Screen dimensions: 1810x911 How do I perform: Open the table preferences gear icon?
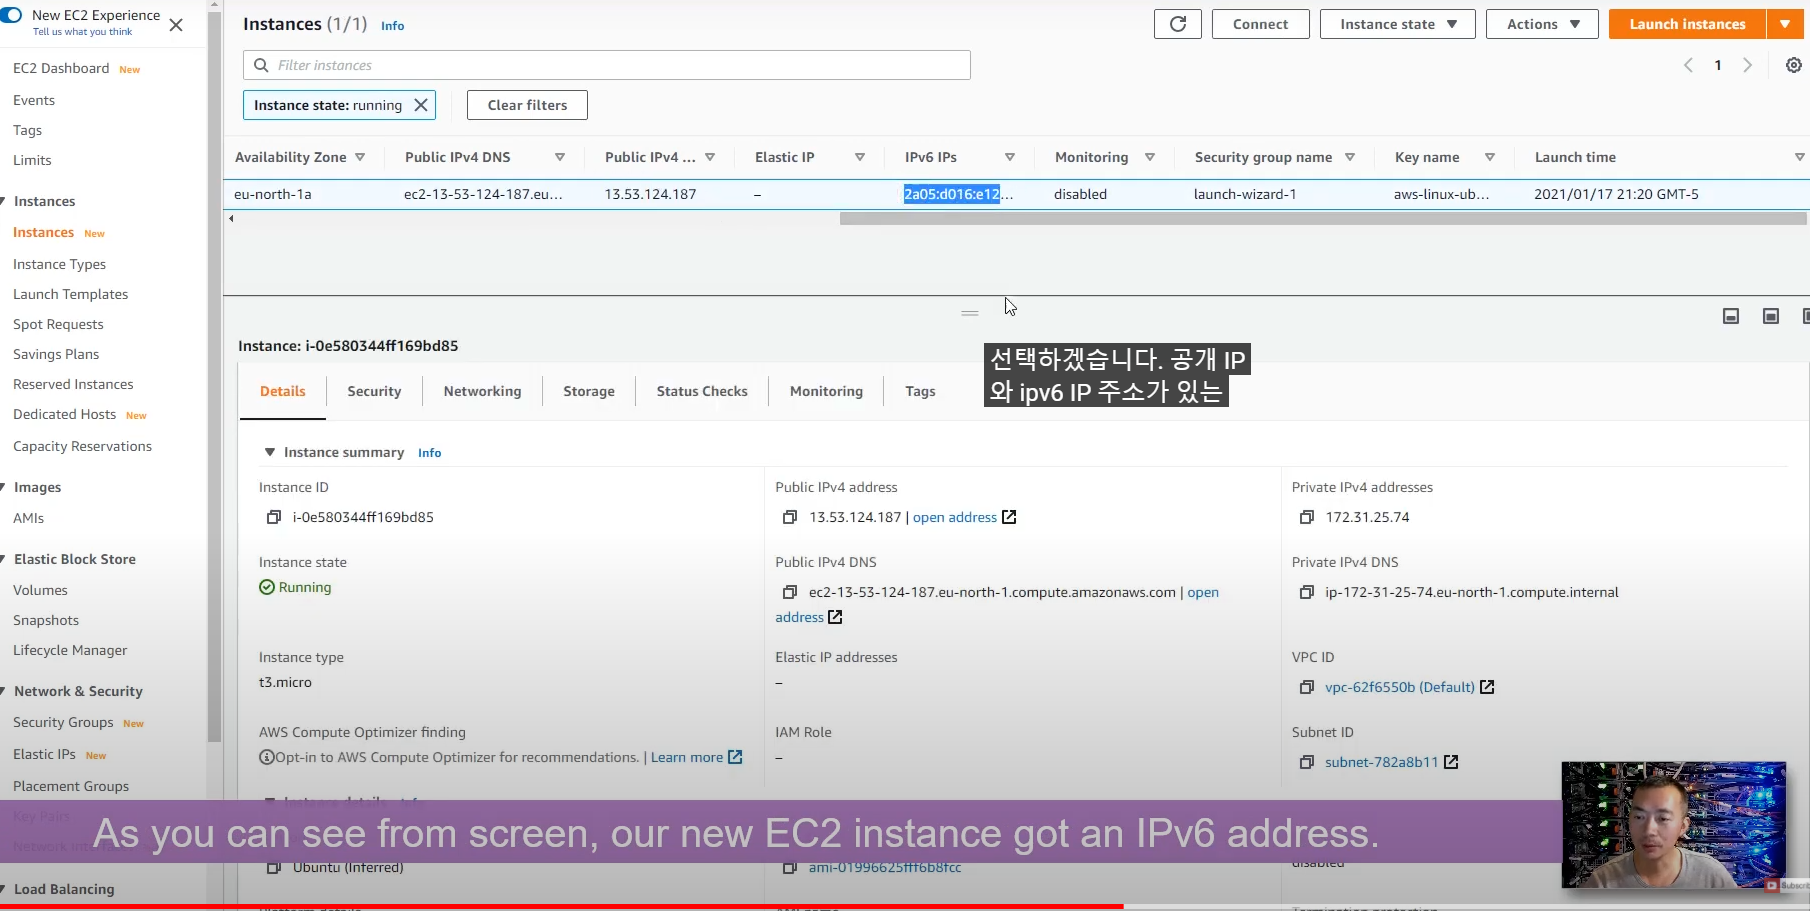1794,65
